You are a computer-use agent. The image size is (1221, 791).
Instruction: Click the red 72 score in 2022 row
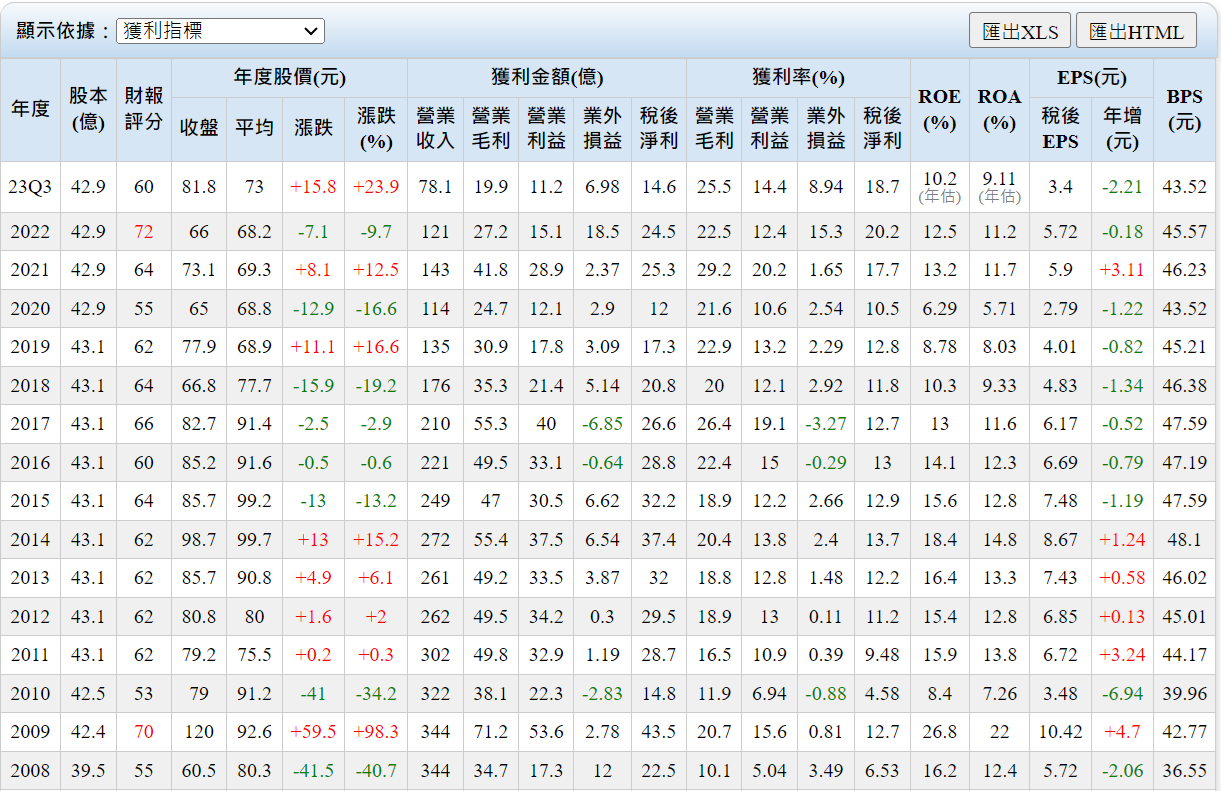(143, 232)
